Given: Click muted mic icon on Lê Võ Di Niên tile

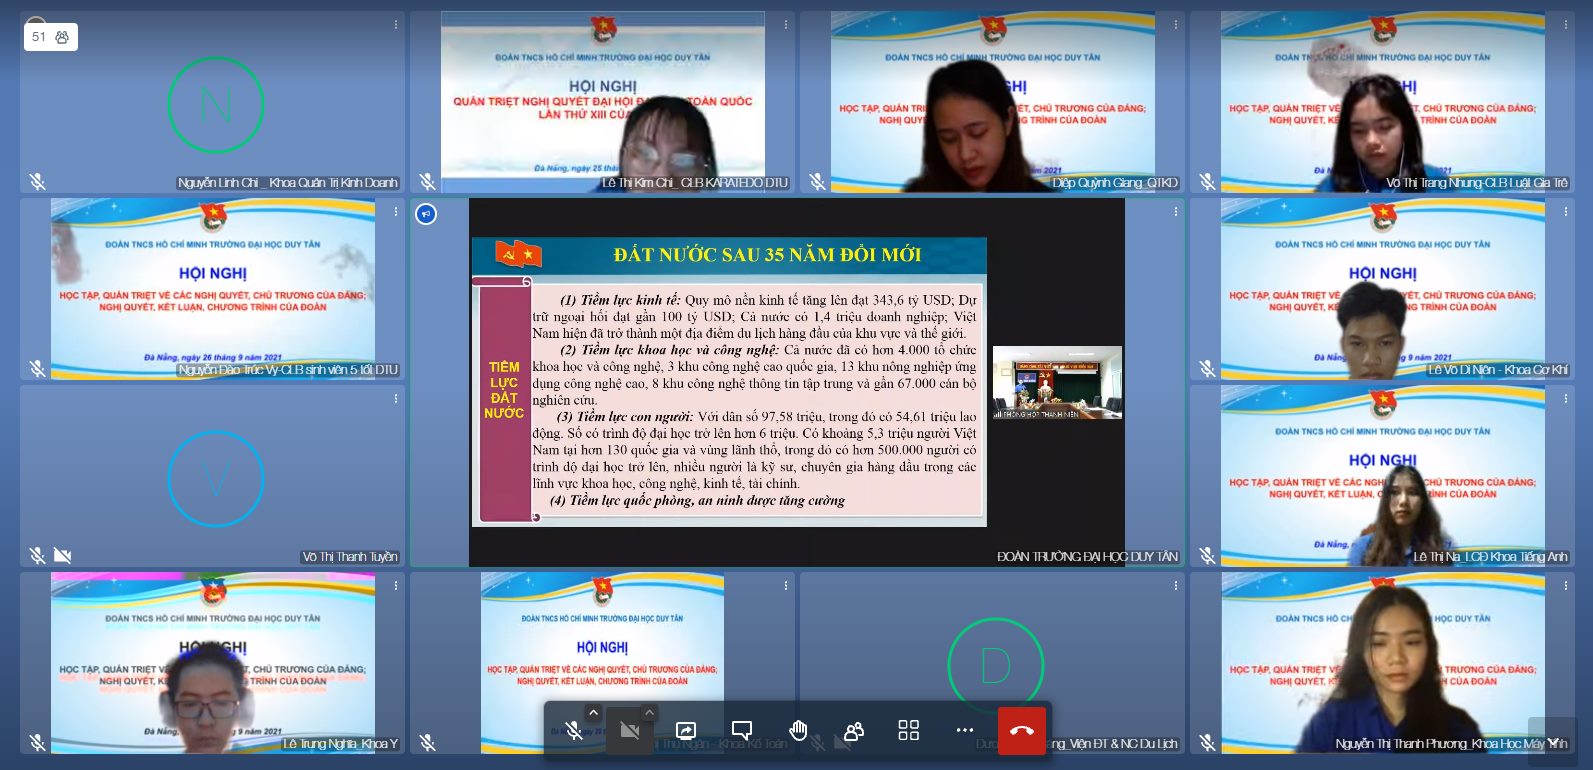Looking at the screenshot, I should click(x=1207, y=368).
